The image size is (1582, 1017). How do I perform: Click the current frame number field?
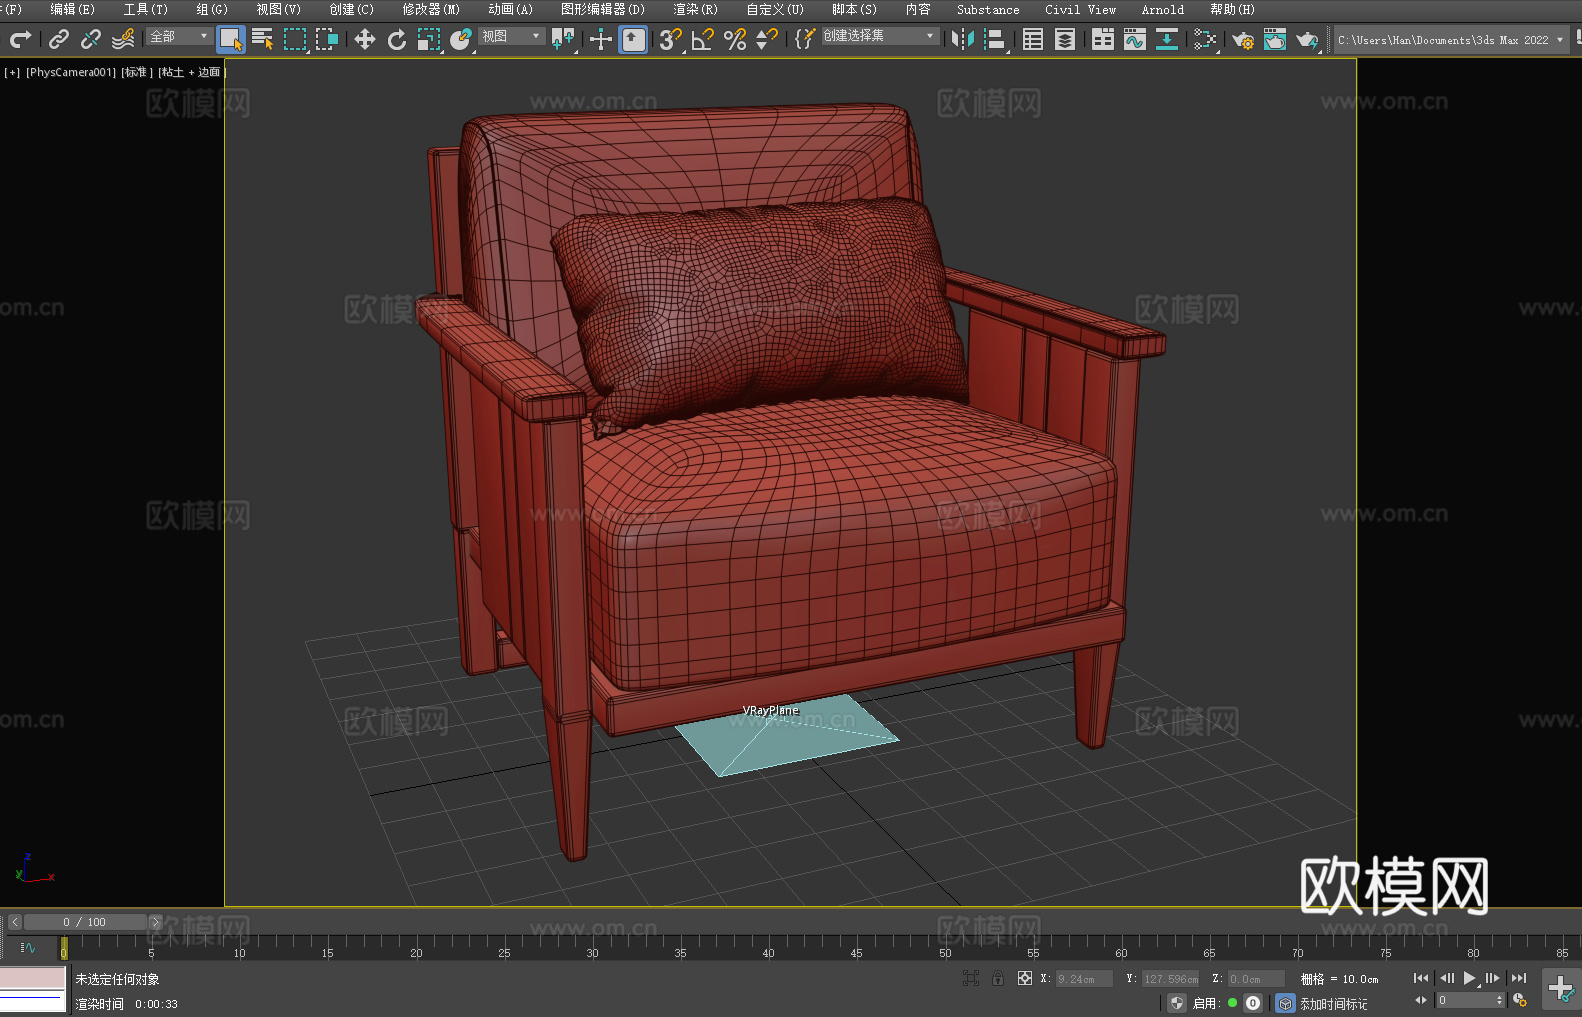[x=1466, y=1000]
